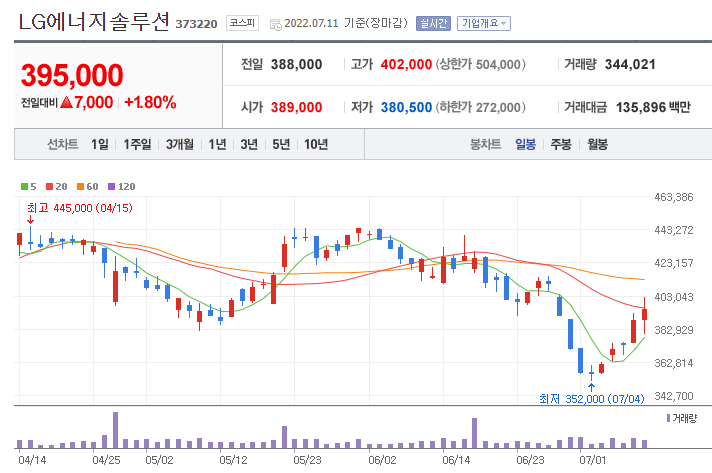
Task: Click the tall volume bar after 06/14
Action: click(475, 433)
